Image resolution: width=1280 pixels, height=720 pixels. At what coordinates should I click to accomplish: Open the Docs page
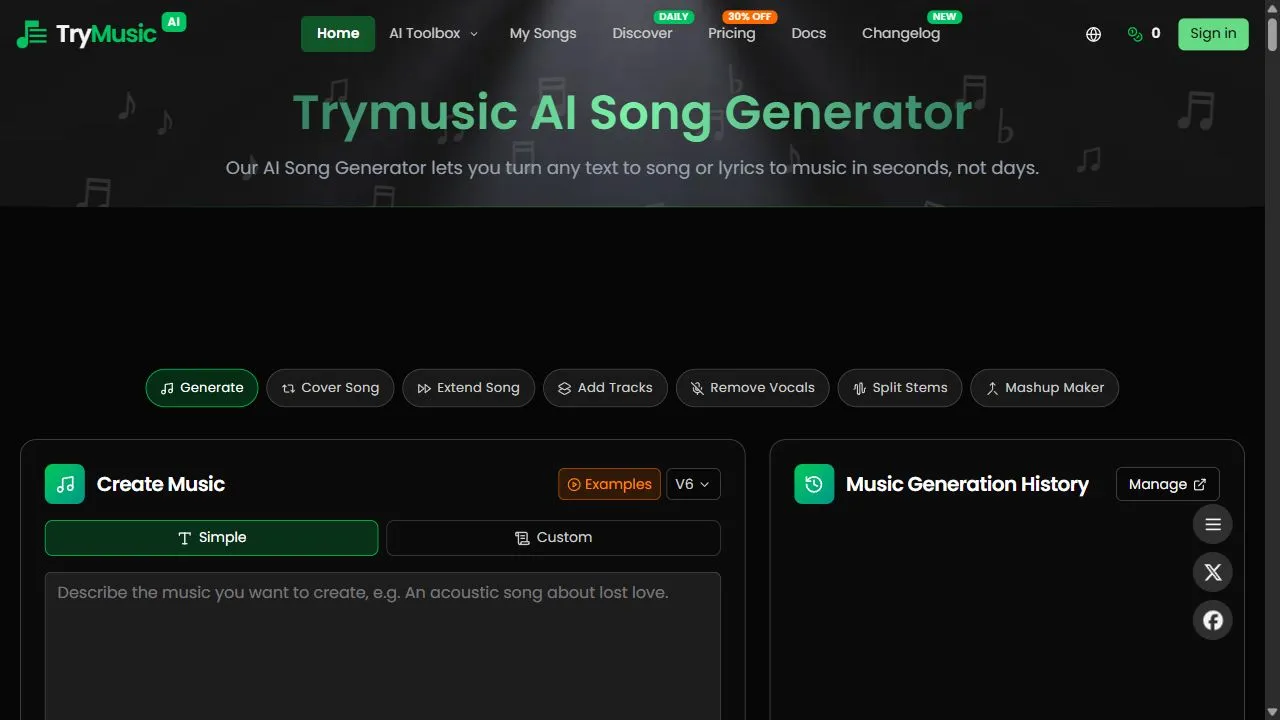click(809, 34)
